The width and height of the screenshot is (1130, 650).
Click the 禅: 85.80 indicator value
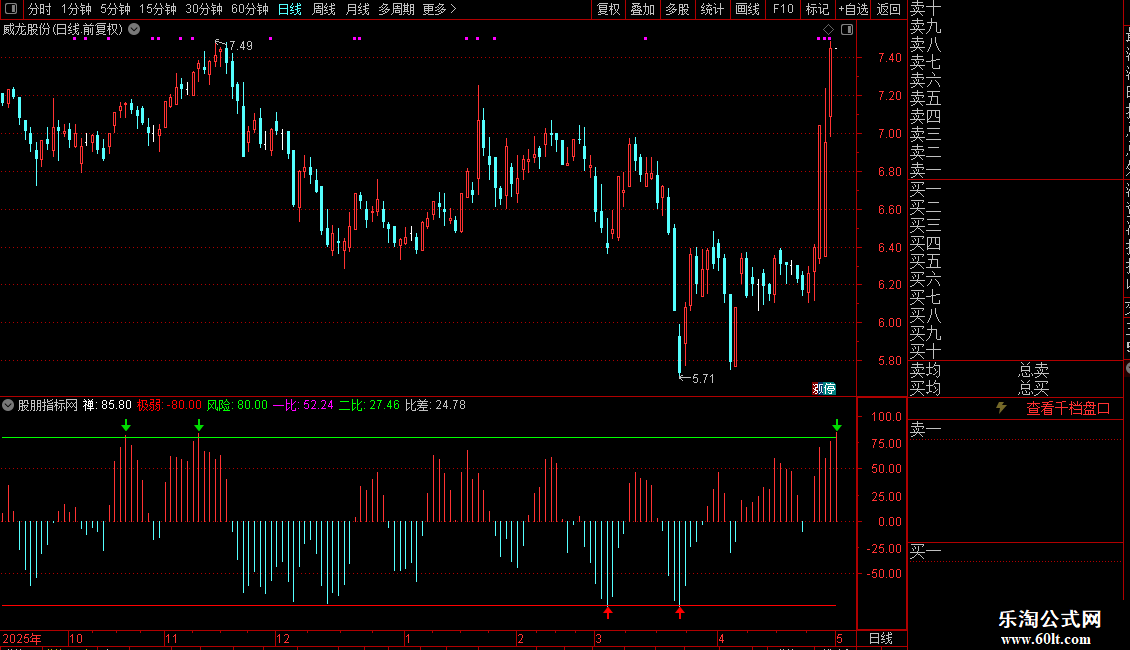point(107,405)
